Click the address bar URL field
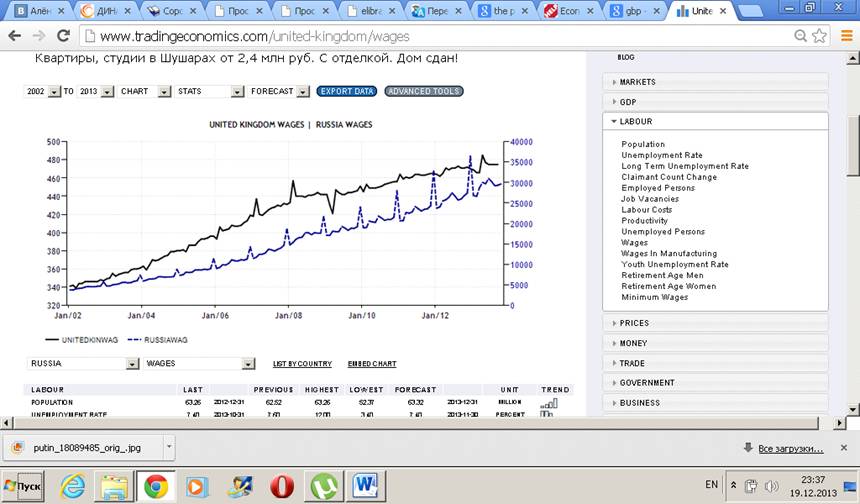 point(430,36)
